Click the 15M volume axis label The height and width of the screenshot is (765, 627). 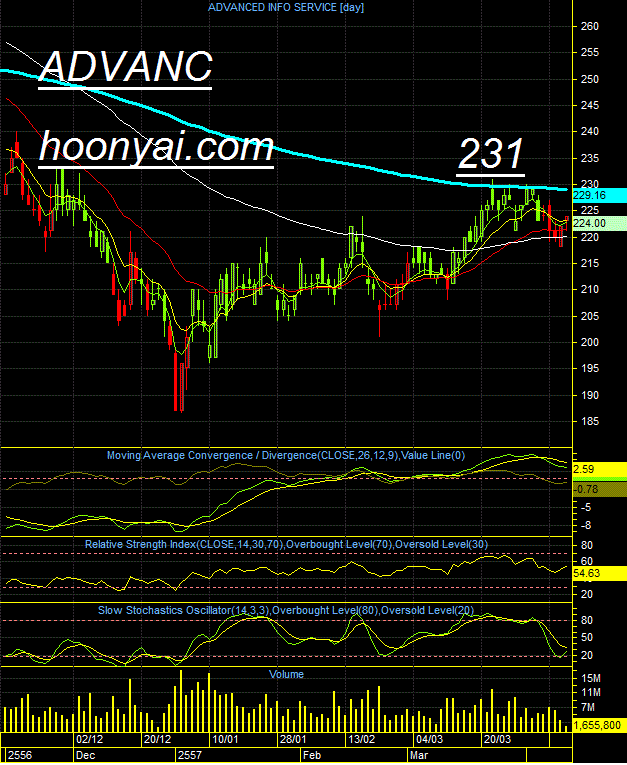point(591,678)
